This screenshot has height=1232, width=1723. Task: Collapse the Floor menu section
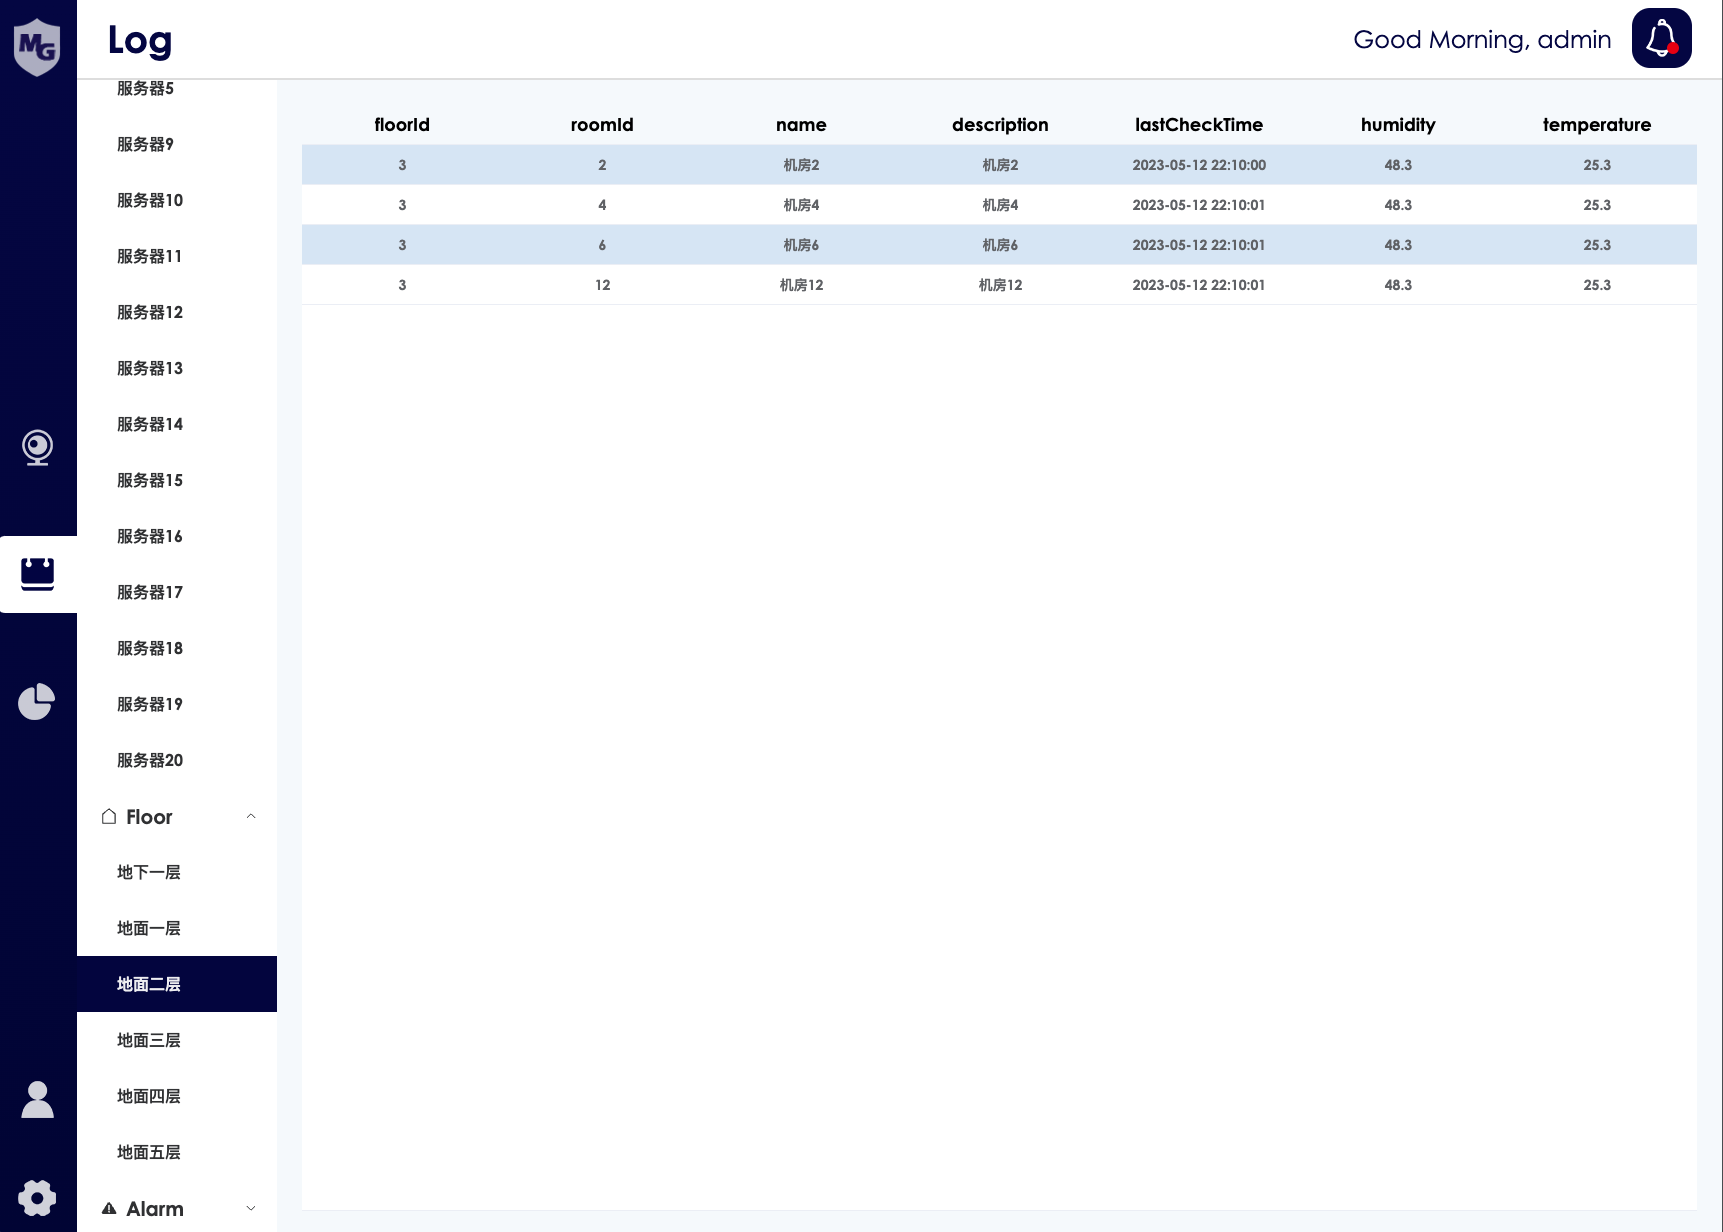[251, 817]
